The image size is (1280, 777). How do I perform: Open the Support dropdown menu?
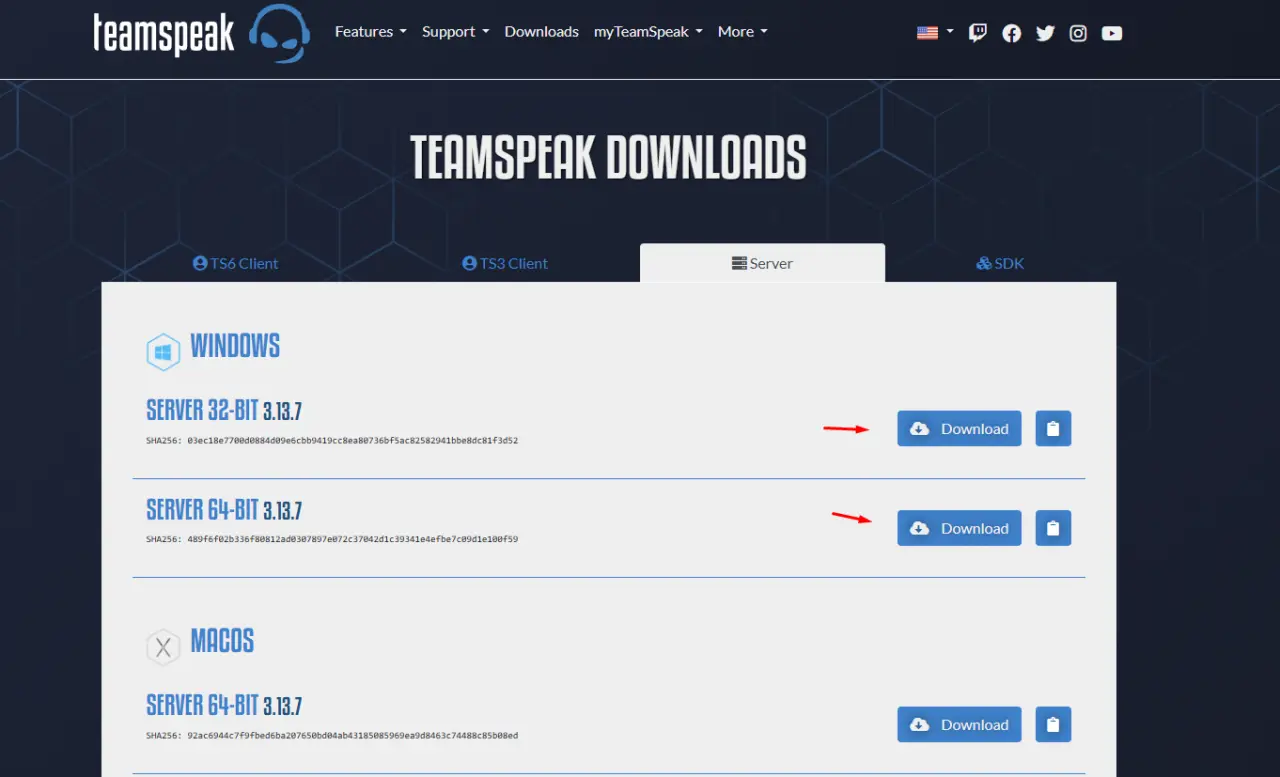(x=455, y=32)
